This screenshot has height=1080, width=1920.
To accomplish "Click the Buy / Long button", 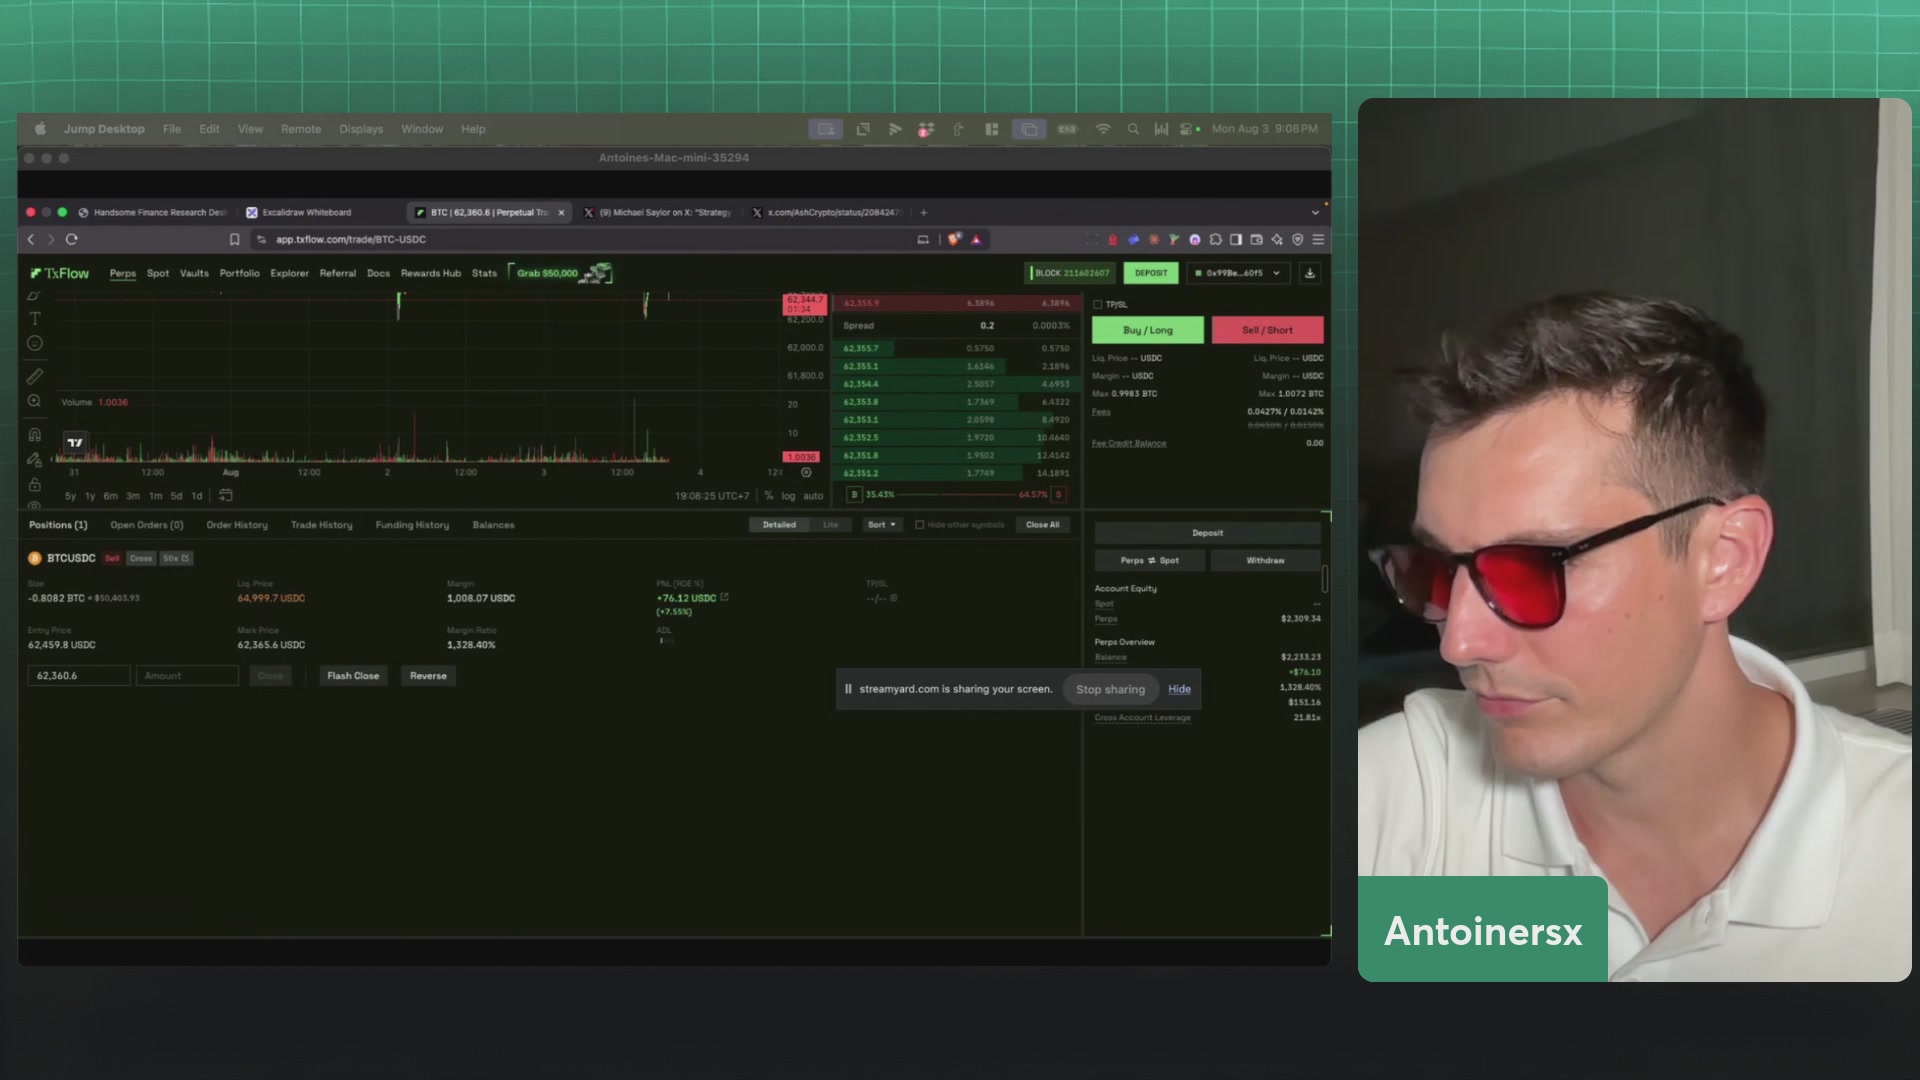I will (x=1147, y=330).
